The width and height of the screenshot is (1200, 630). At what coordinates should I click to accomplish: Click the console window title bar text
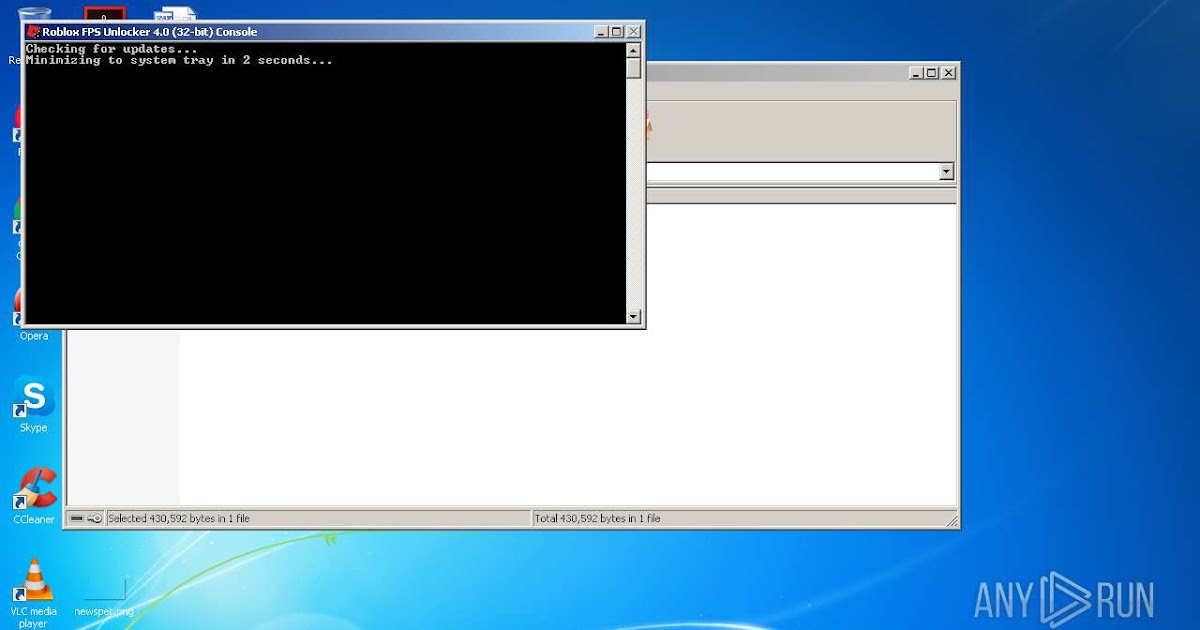(149, 32)
